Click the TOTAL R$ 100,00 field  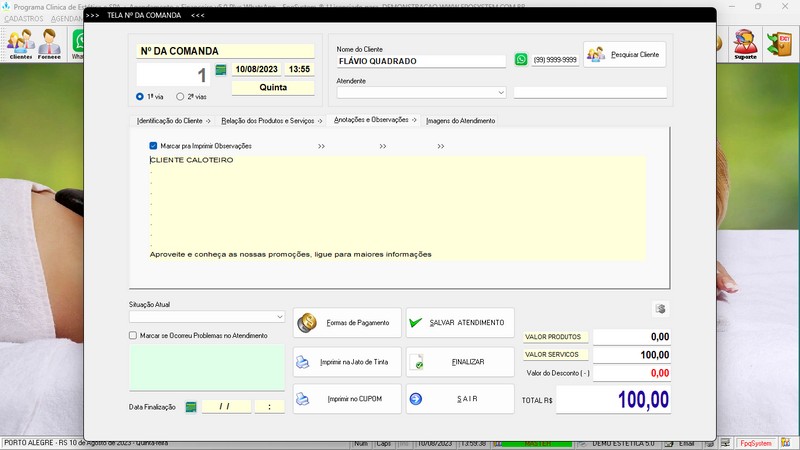tap(613, 399)
